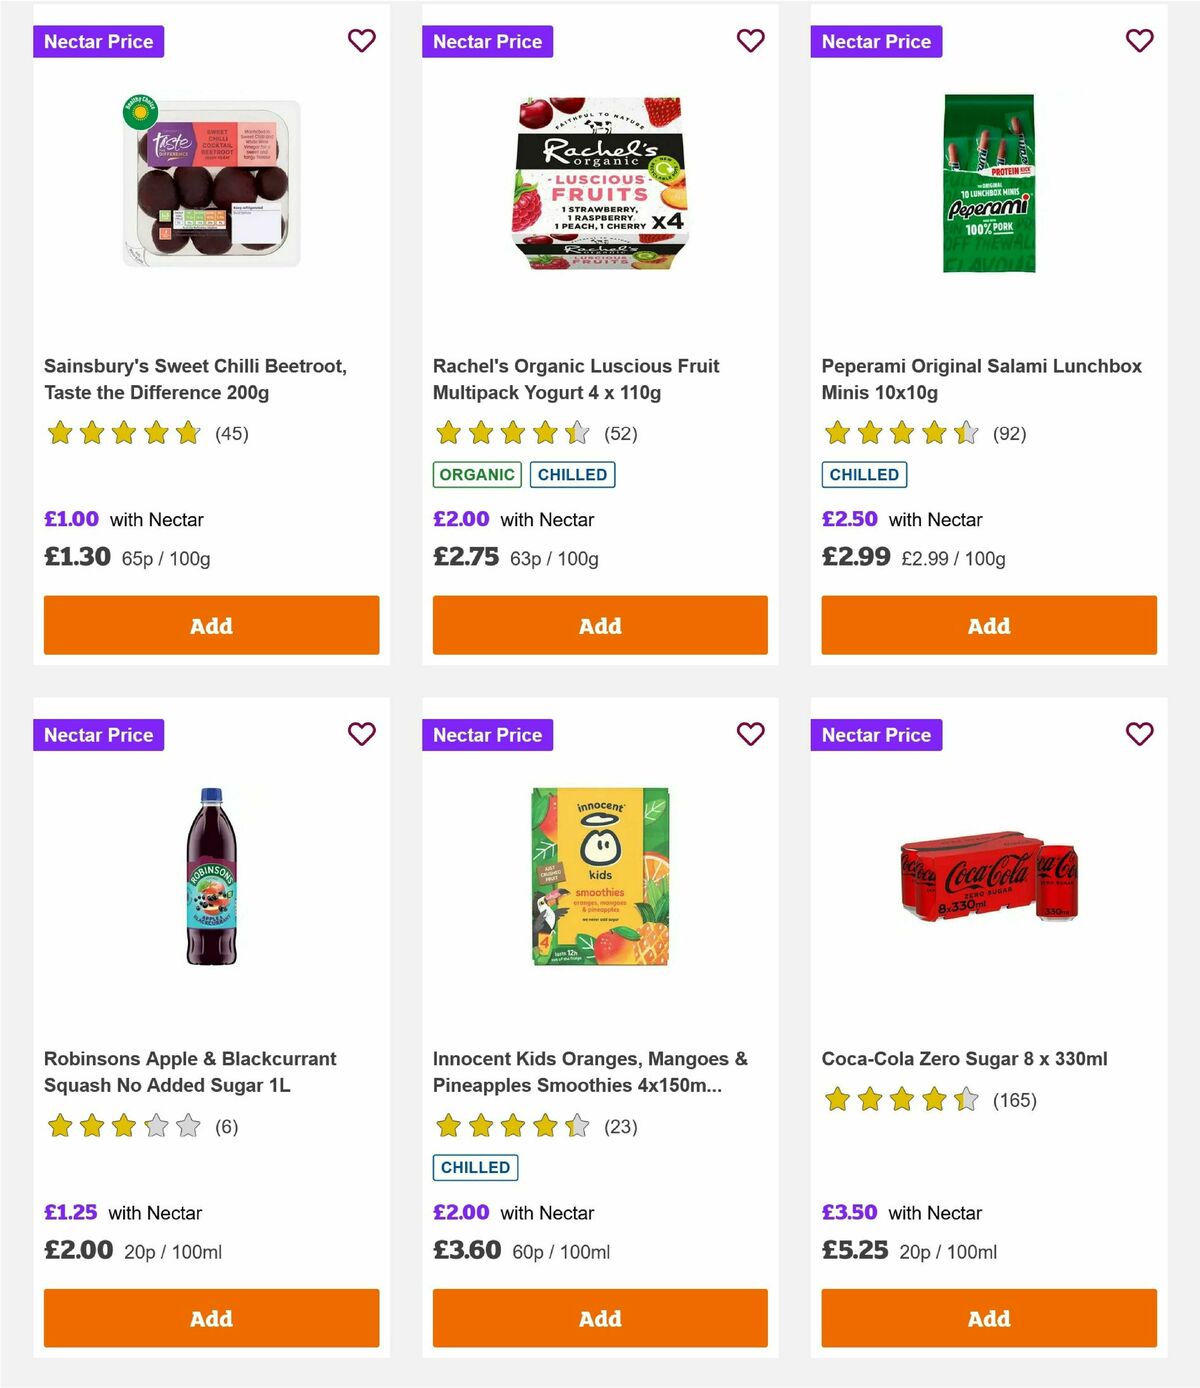The width and height of the screenshot is (1200, 1388).
Task: Favourite the Innocent Kids smoothies
Action: (750, 734)
